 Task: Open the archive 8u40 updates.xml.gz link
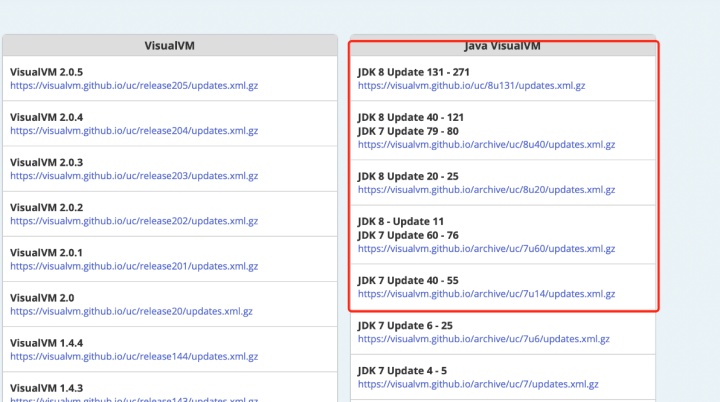[486, 144]
